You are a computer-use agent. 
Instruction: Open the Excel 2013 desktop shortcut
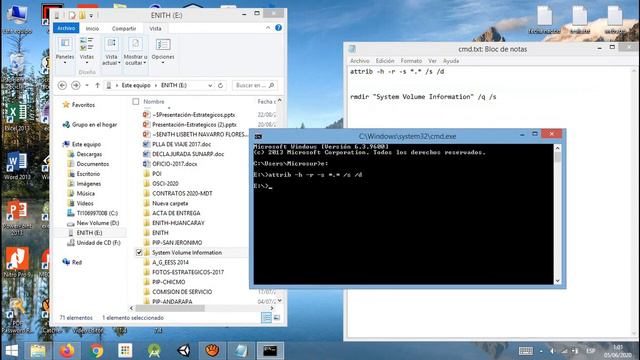pos(17,118)
